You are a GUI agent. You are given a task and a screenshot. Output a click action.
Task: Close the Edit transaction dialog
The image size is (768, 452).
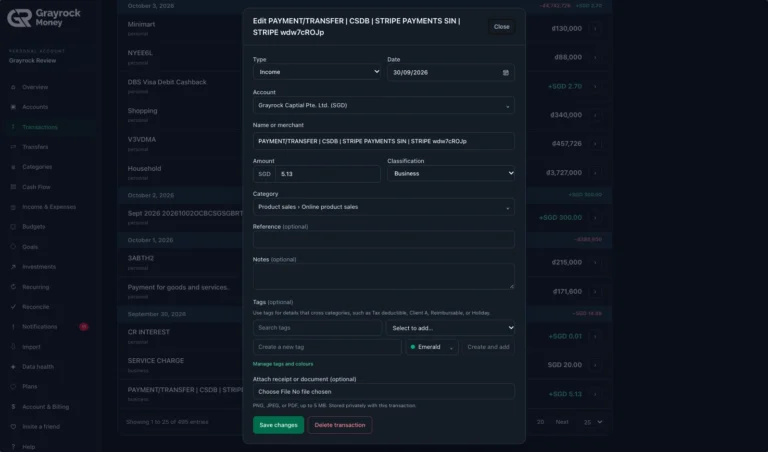502,27
